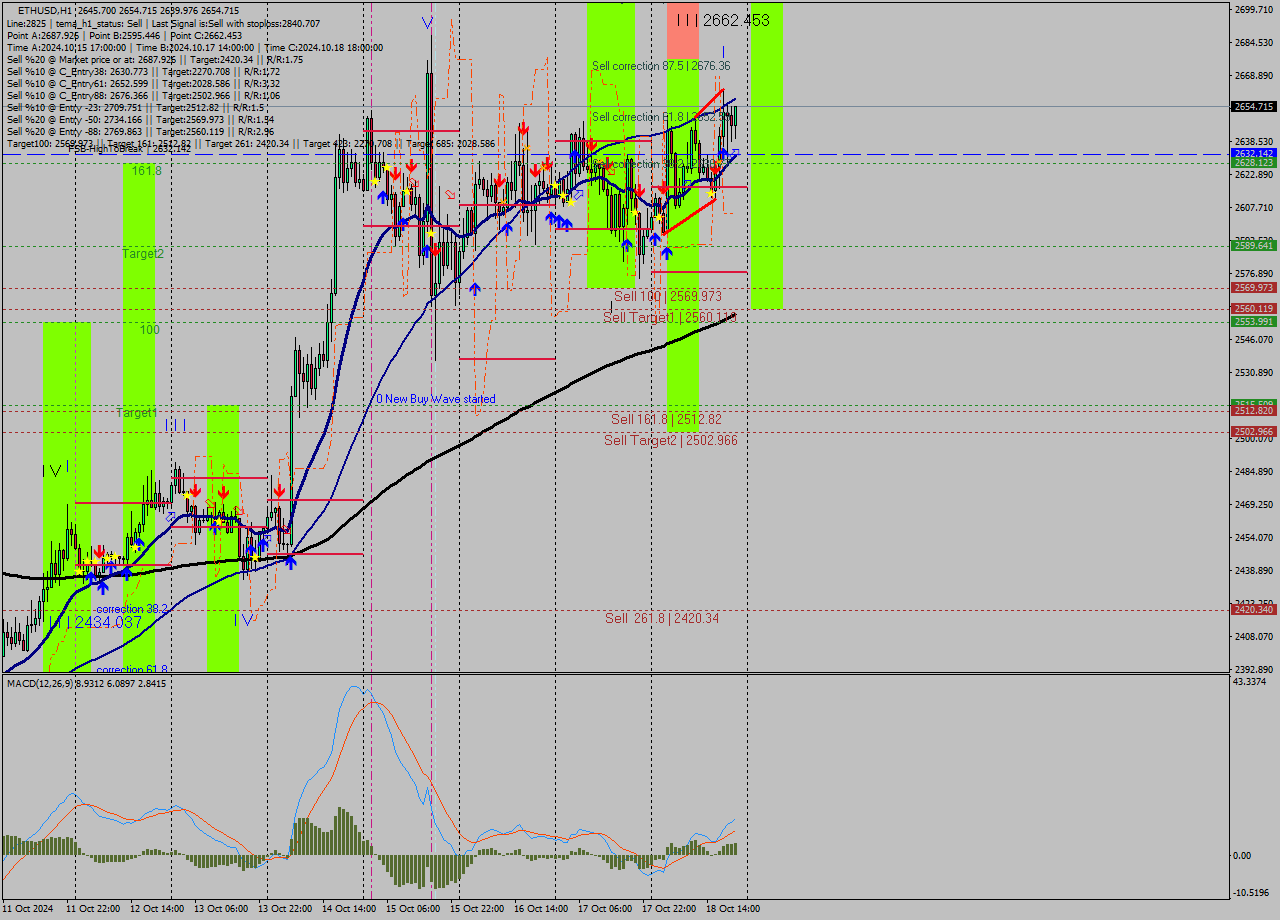Select the 'Sell %10 @ C_Entry38' line
The height and width of the screenshot is (920, 1280).
pos(143,71)
